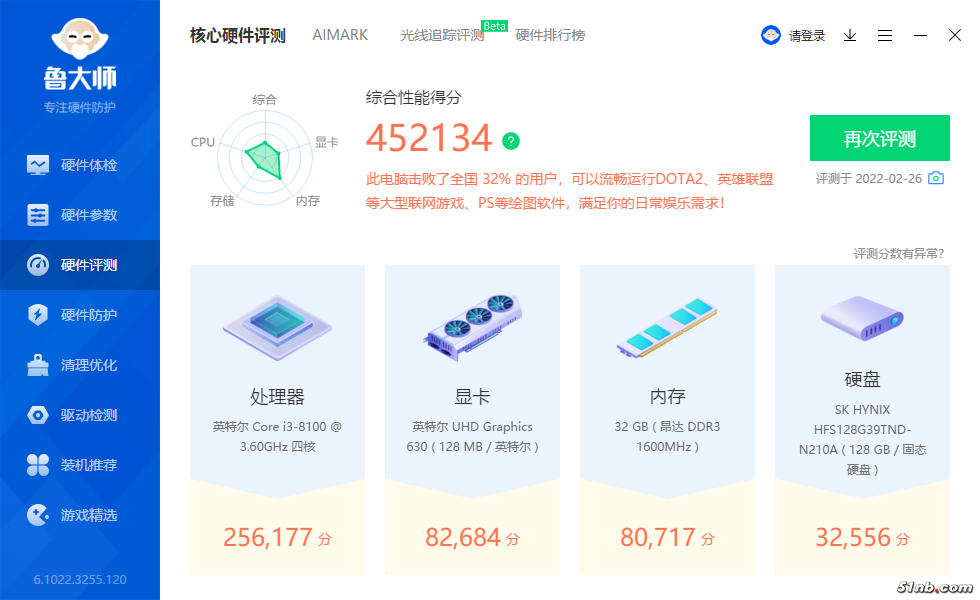Click 英特尔 Core i3-8100 description

tap(278, 436)
